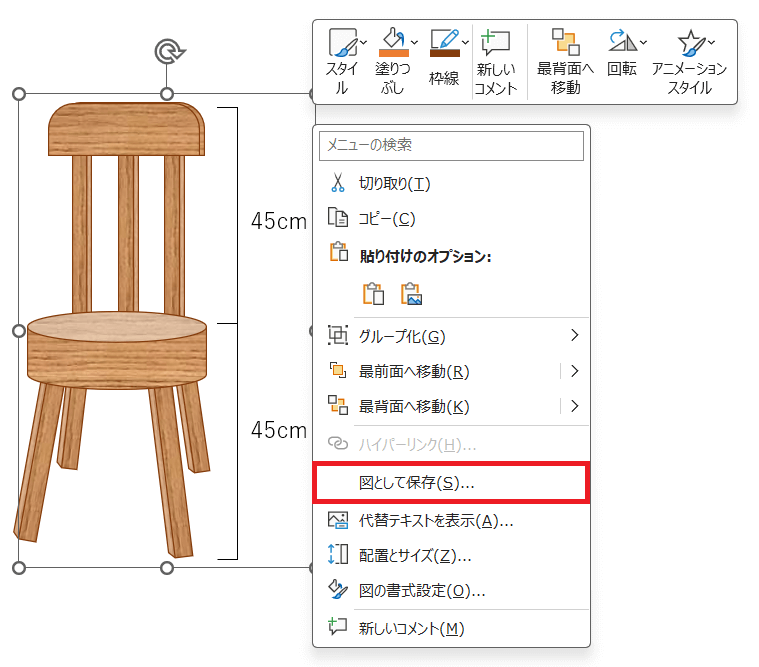The image size is (759, 667).
Task: Click bring-to-front icon beside 最前面へ移動
Action: [338, 370]
